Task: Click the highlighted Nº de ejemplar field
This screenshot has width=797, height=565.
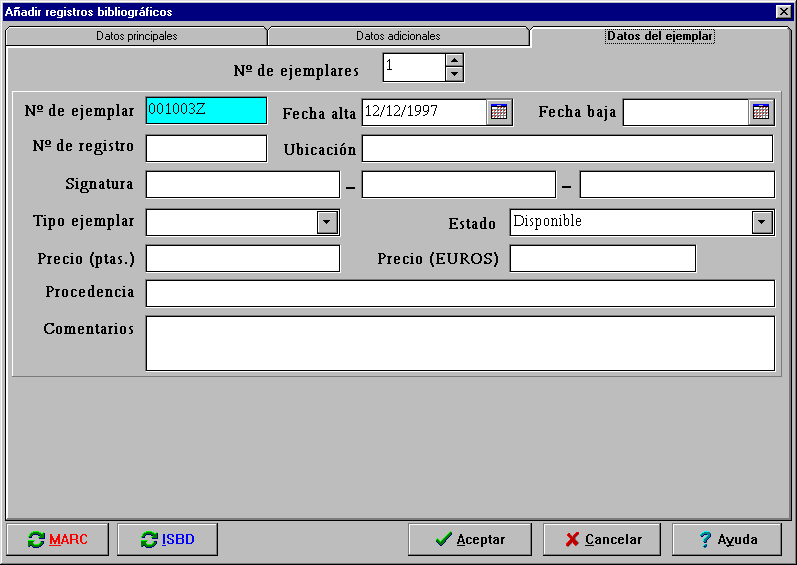Action: pyautogui.click(x=206, y=110)
